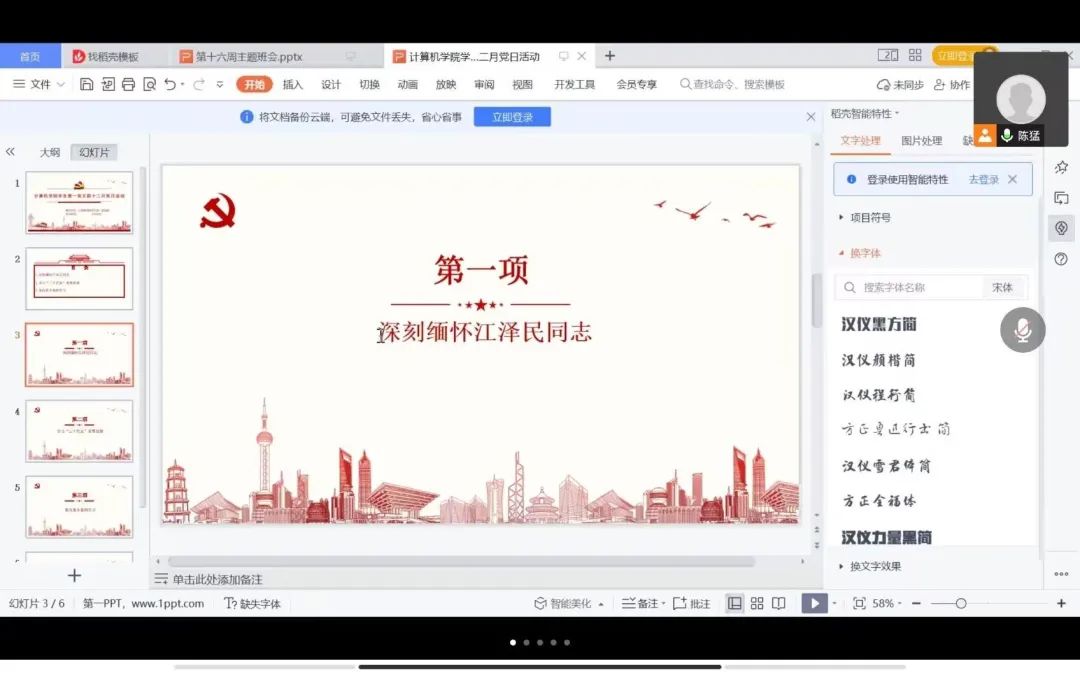Click the reading view icon in status bar
The image size is (1080, 675).
tap(779, 602)
